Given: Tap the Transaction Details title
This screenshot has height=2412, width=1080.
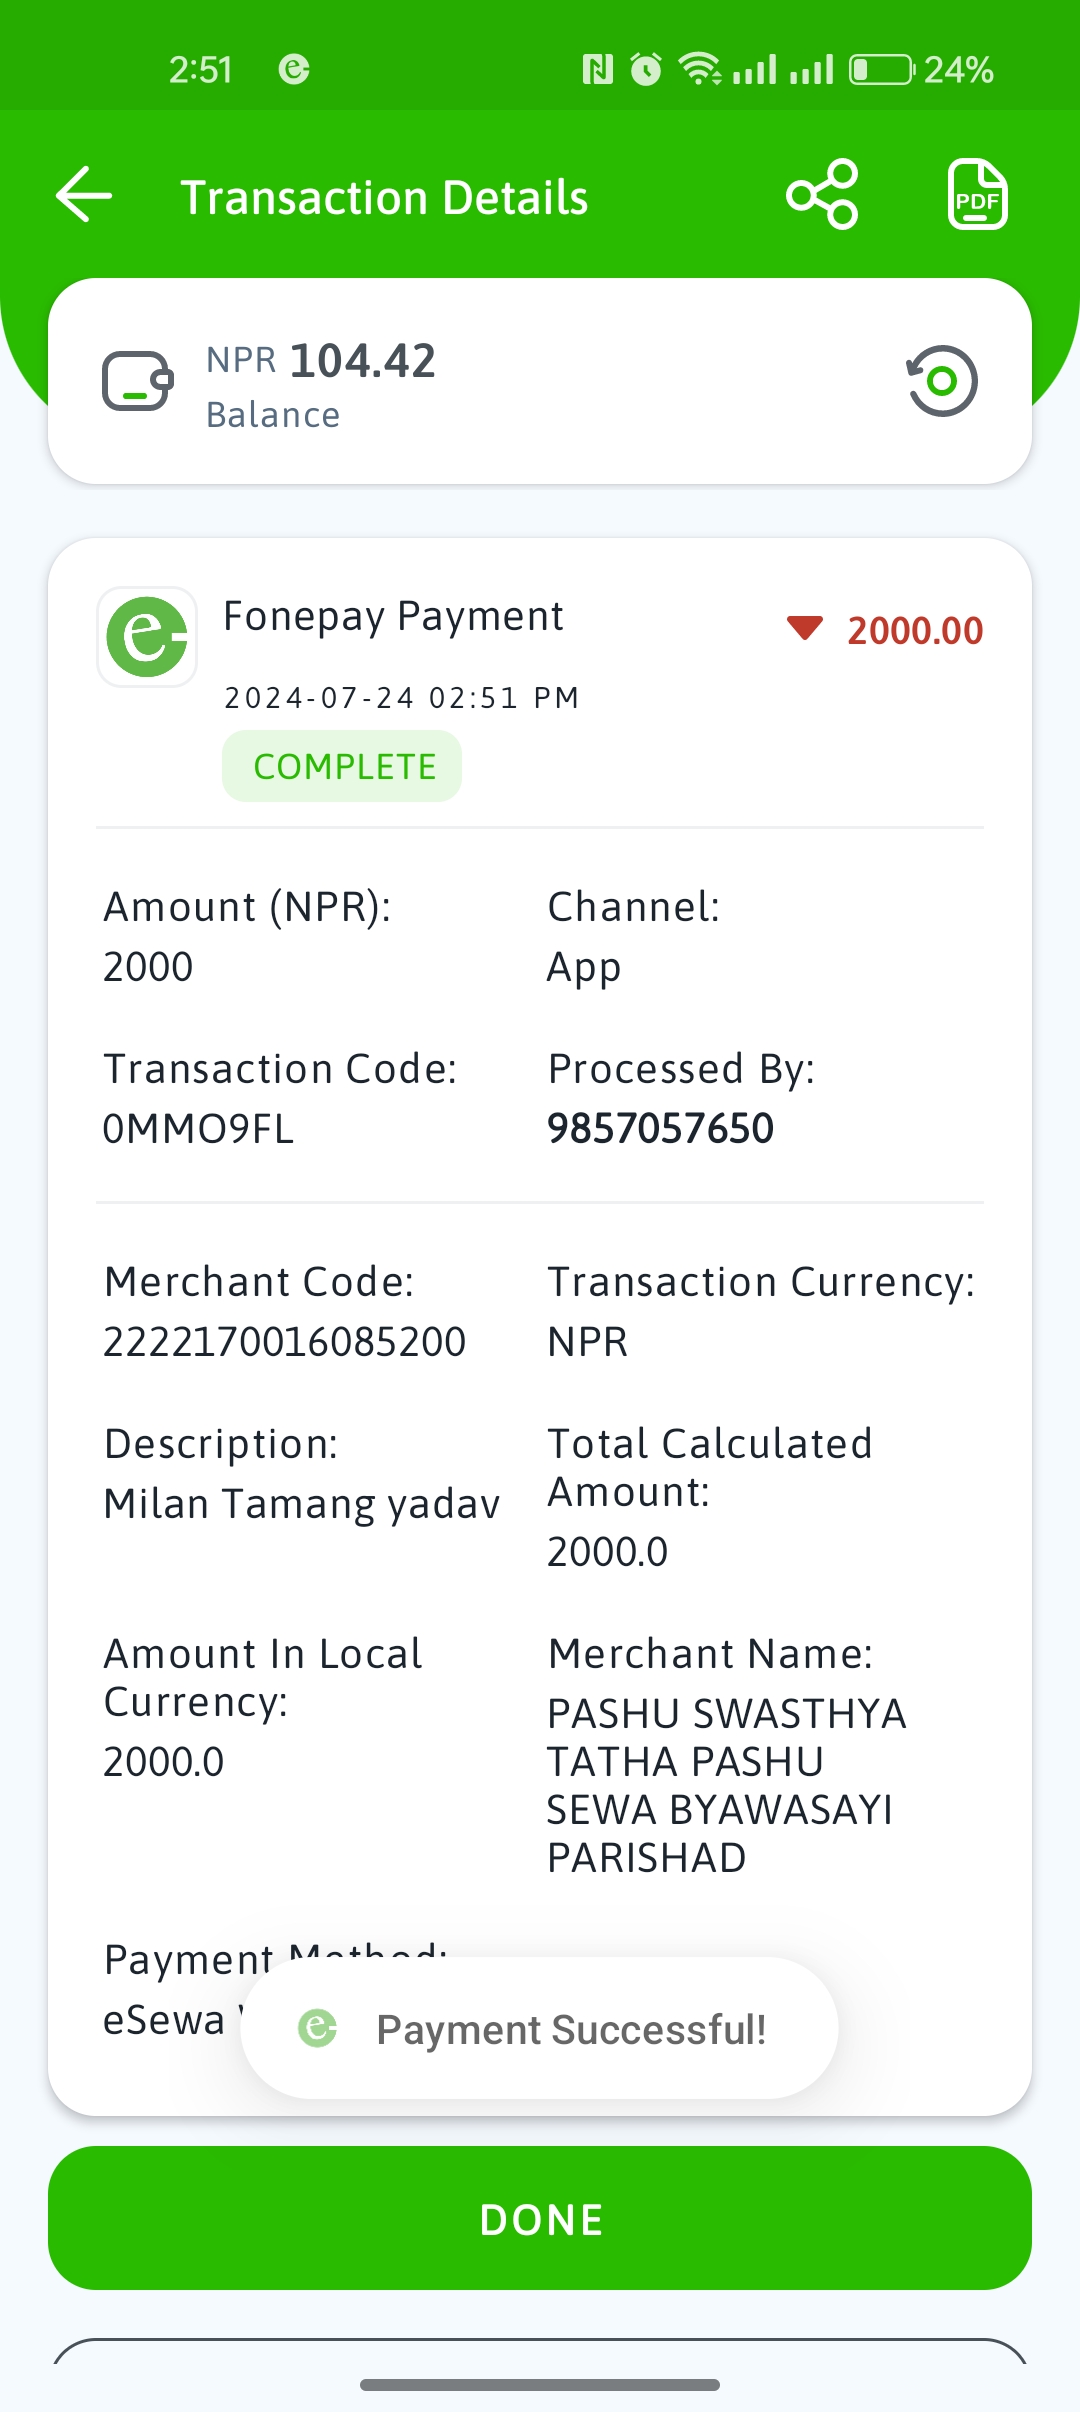Looking at the screenshot, I should click(384, 197).
